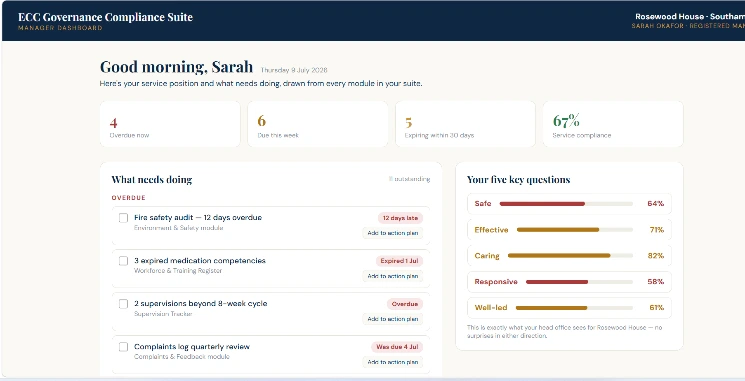Click the 'Overdue' status badge on supervisions
Viewport: 745px width, 381px height.
coord(404,304)
